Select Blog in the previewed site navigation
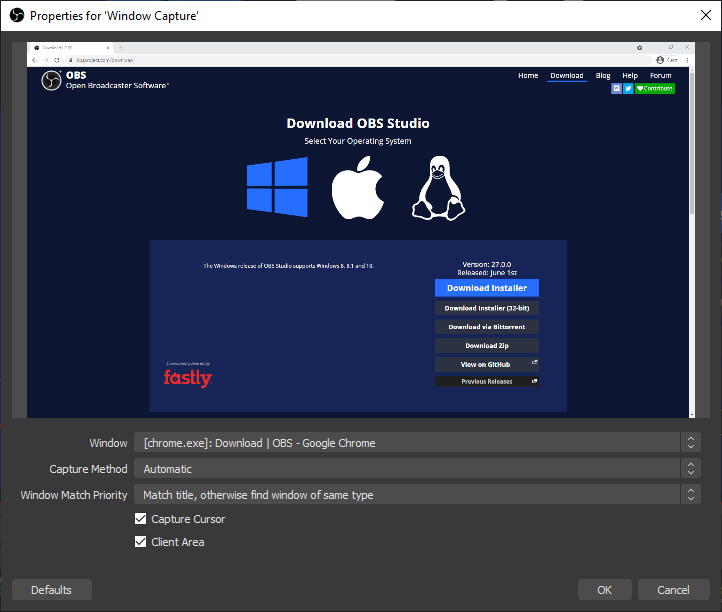The image size is (722, 612). click(x=603, y=76)
